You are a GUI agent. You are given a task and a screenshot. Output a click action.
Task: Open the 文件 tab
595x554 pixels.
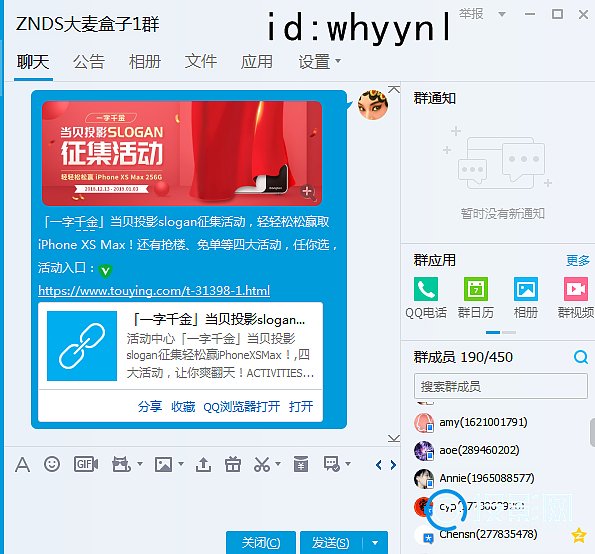click(x=201, y=61)
